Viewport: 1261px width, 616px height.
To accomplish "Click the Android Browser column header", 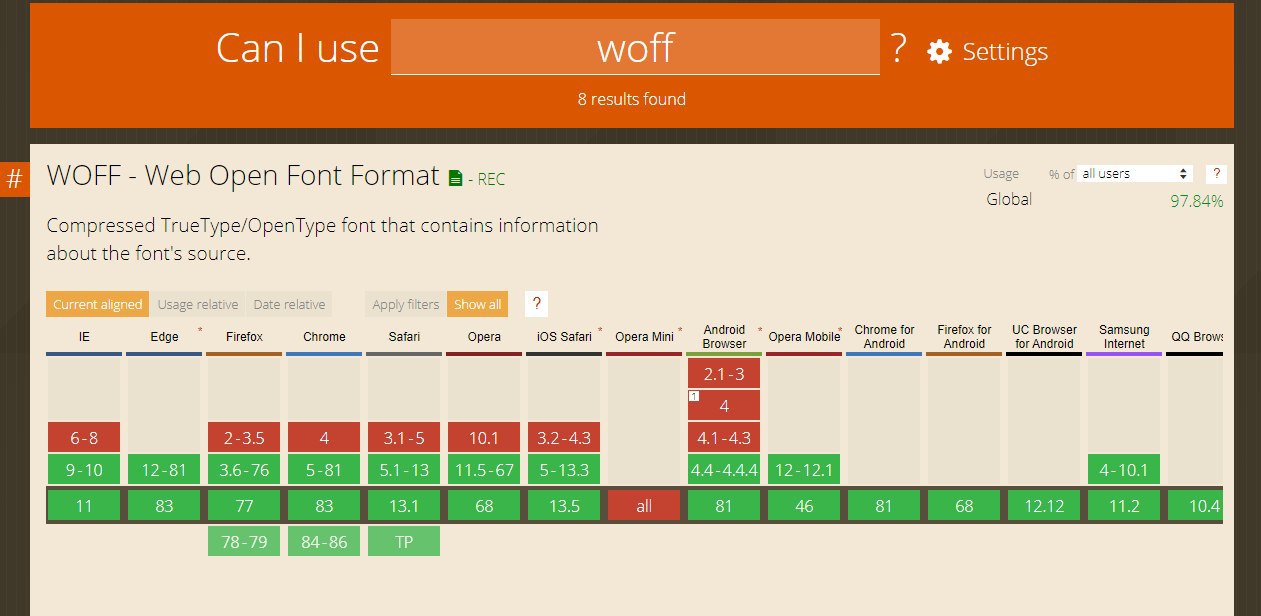I will (x=724, y=337).
